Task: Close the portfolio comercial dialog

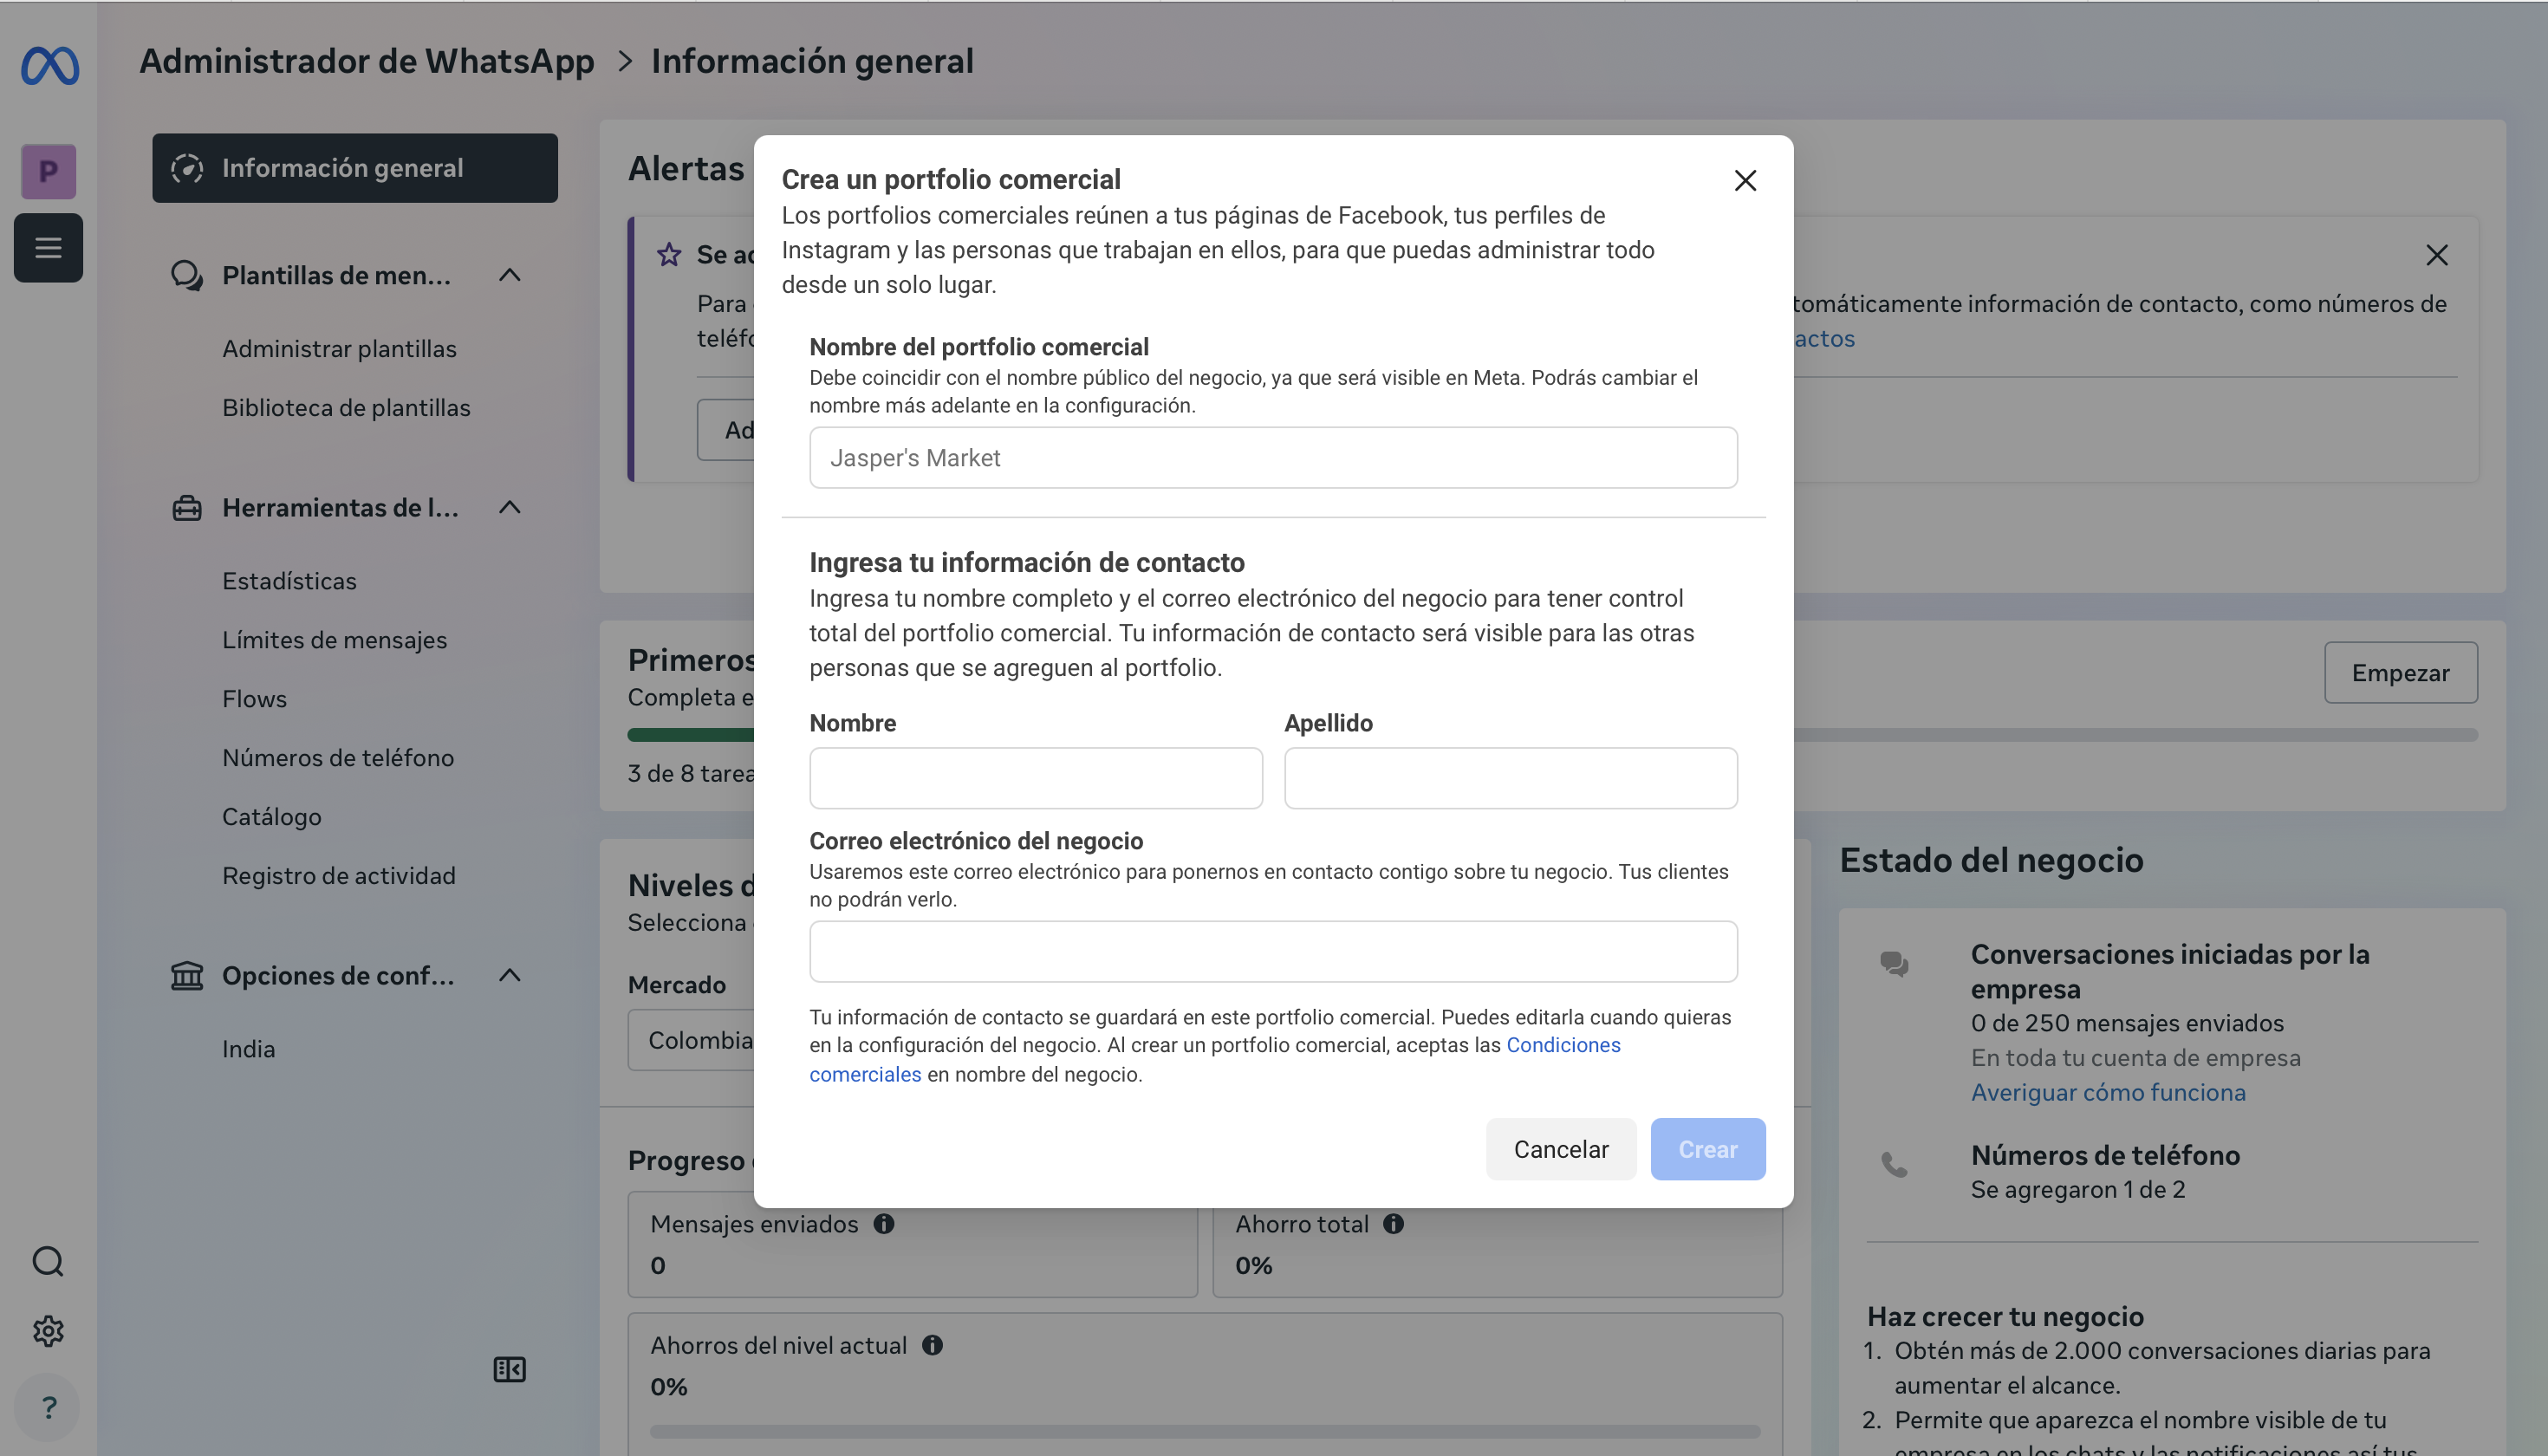Action: pyautogui.click(x=1745, y=180)
